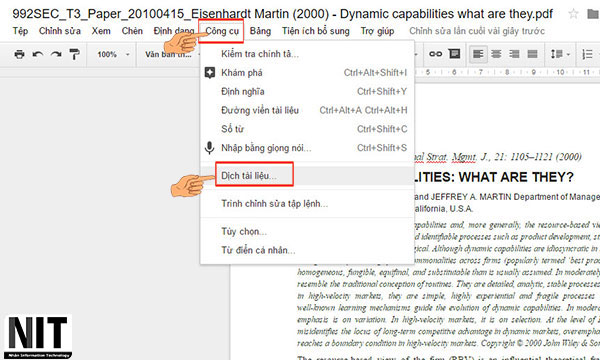600x360 pixels.
Task: Move document using folder icon
Action: (x=593, y=14)
